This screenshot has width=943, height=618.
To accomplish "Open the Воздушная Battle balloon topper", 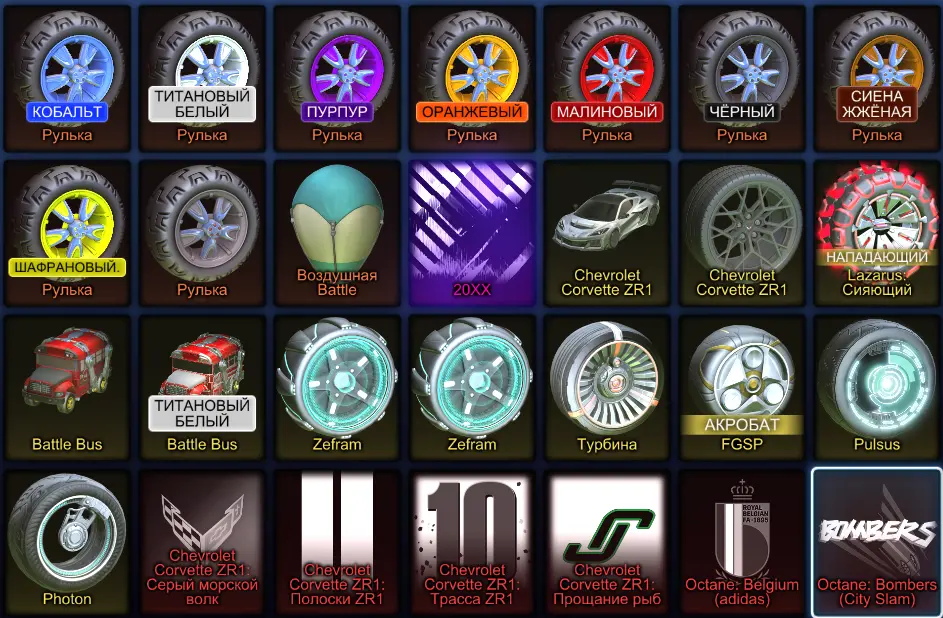I will [x=337, y=233].
